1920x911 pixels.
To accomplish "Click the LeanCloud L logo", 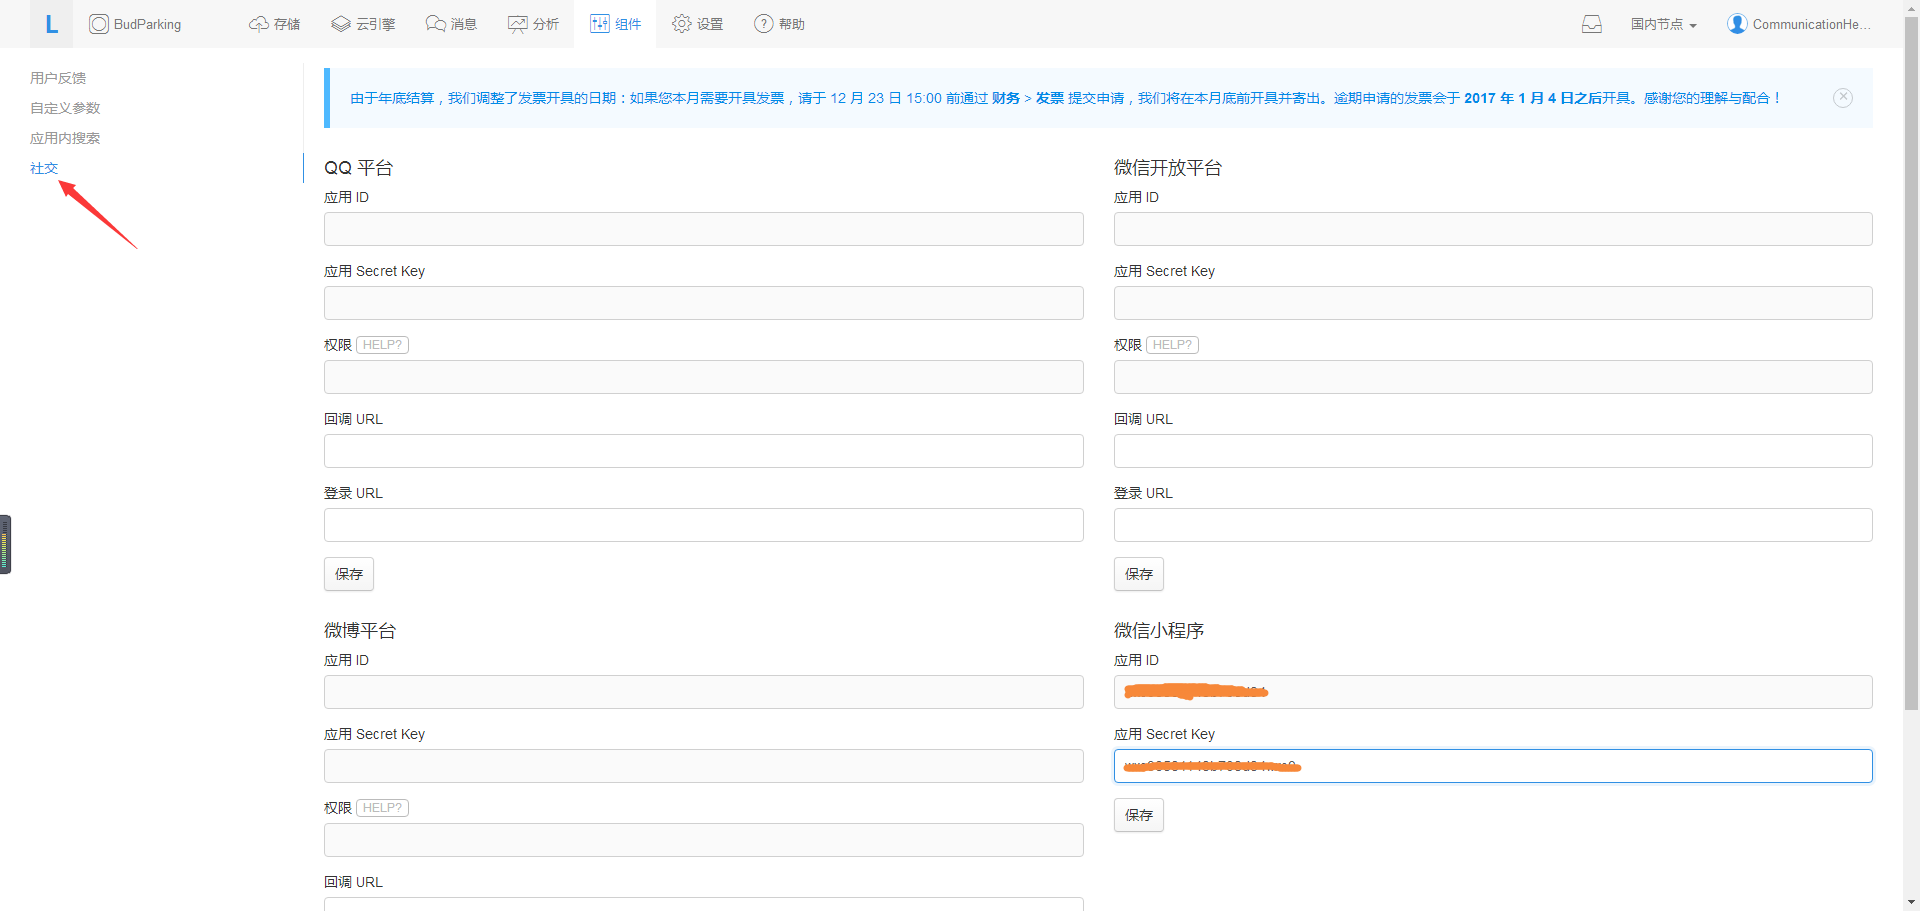I will [x=51, y=24].
